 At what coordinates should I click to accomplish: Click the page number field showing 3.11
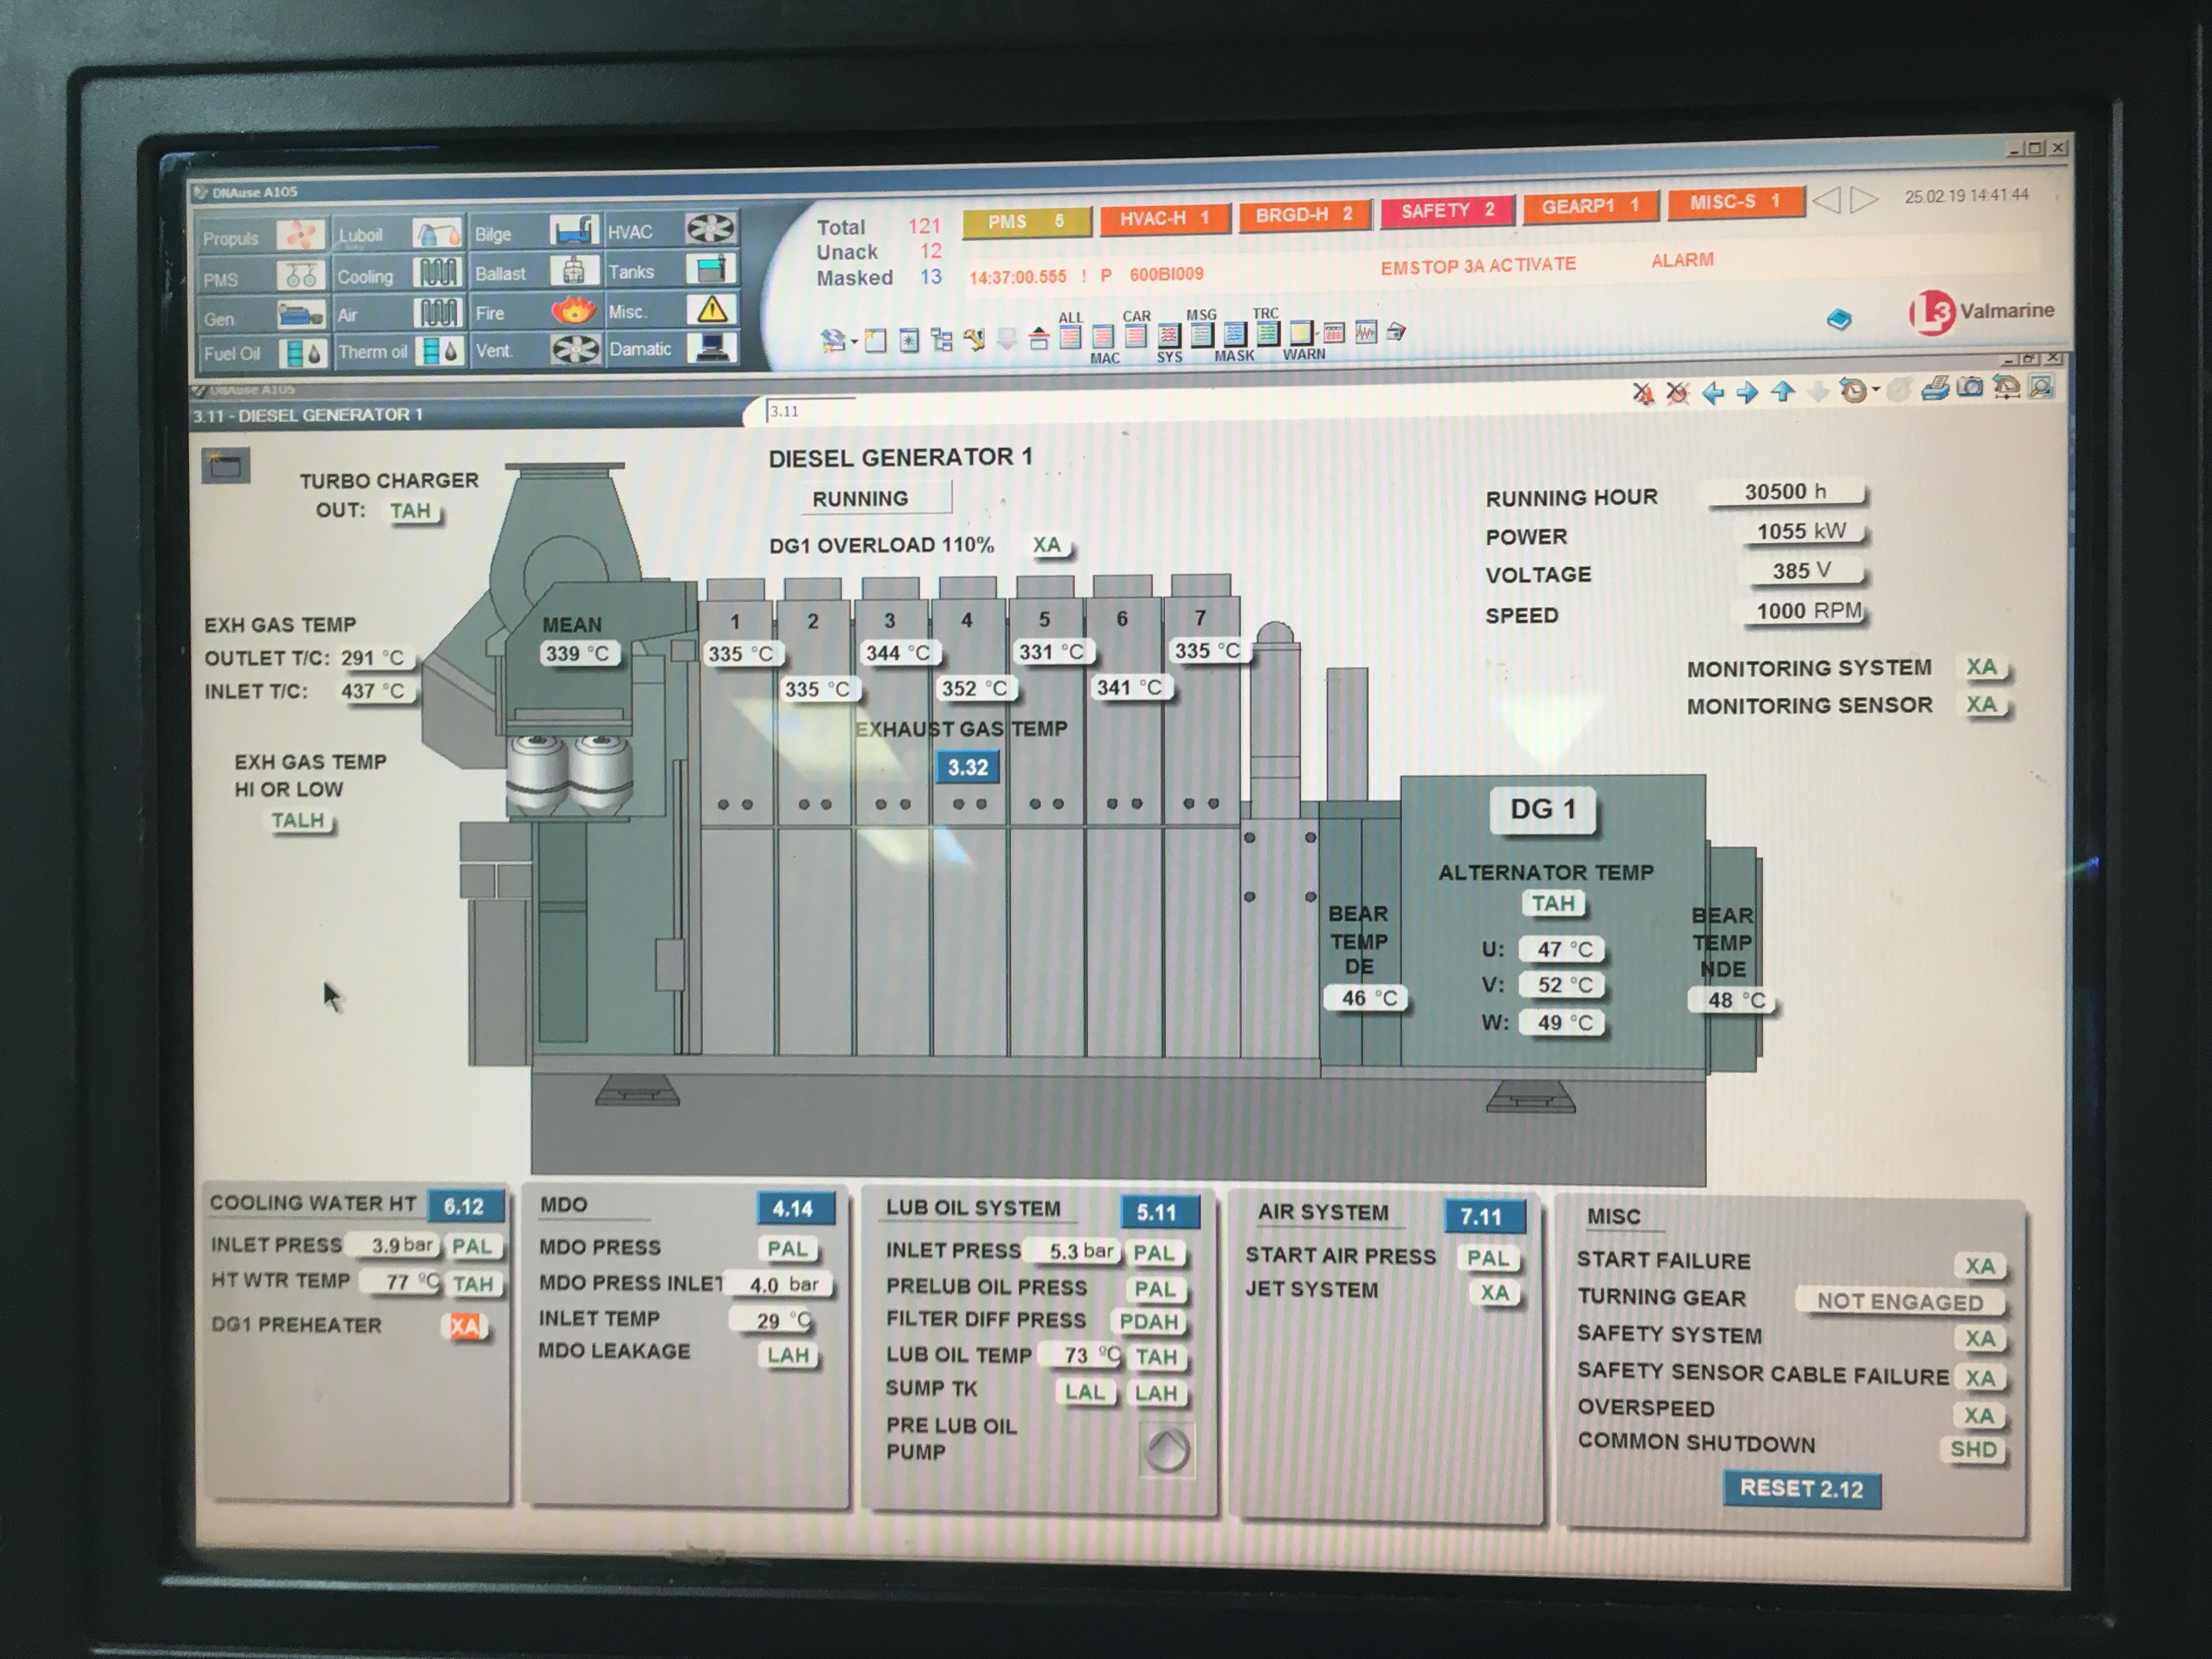click(x=810, y=411)
